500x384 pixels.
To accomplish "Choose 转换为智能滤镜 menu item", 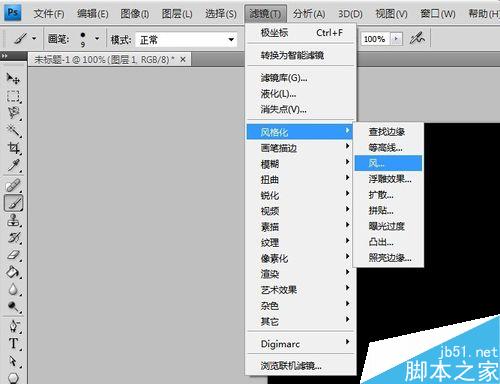I will (x=301, y=55).
